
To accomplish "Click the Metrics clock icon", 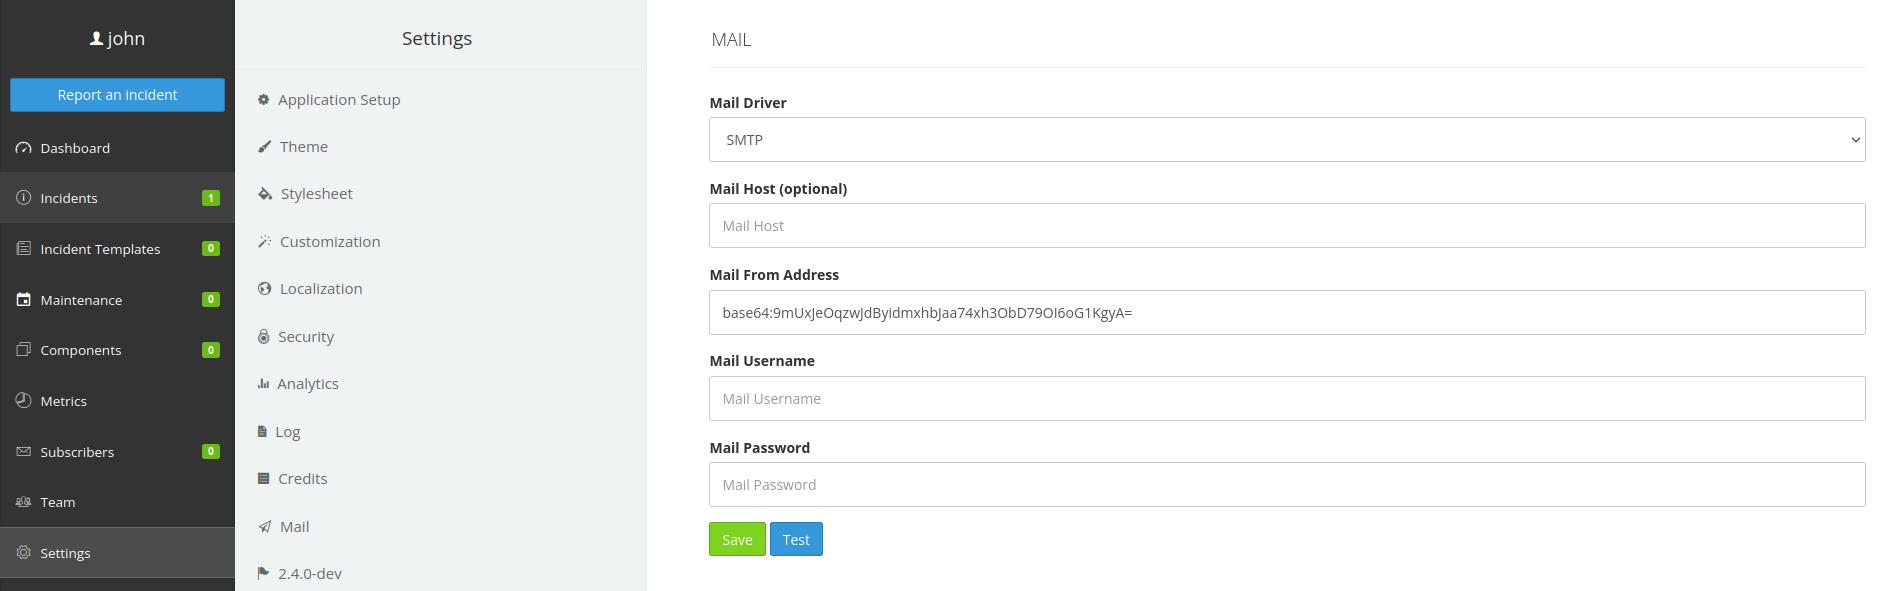I will pyautogui.click(x=23, y=400).
